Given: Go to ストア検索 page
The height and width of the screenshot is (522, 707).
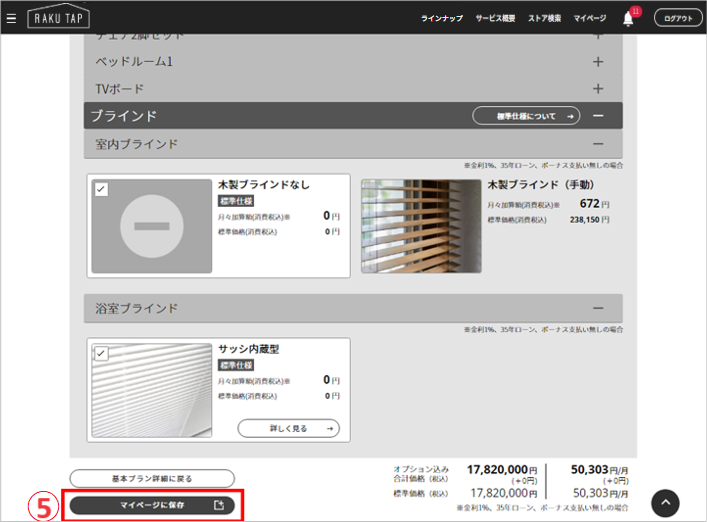Looking at the screenshot, I should [545, 18].
